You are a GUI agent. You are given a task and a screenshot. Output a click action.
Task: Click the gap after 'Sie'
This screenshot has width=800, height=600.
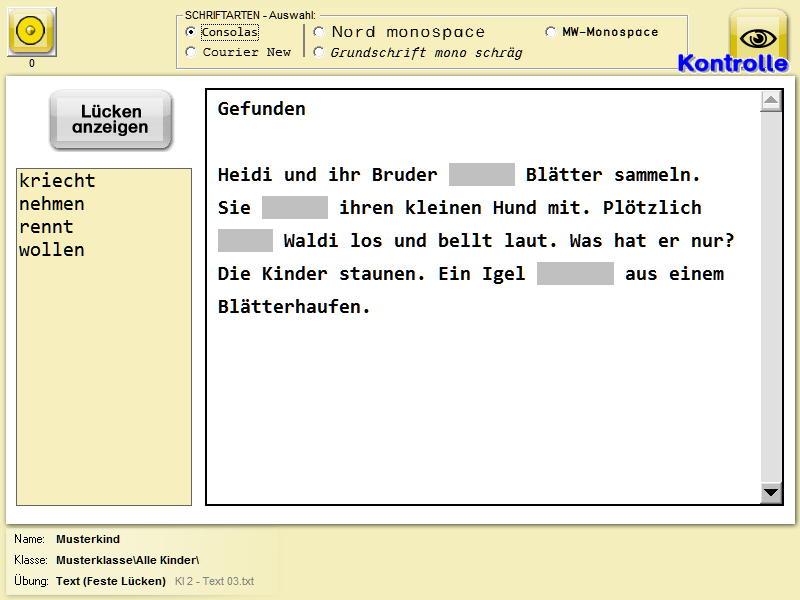[x=295, y=208]
